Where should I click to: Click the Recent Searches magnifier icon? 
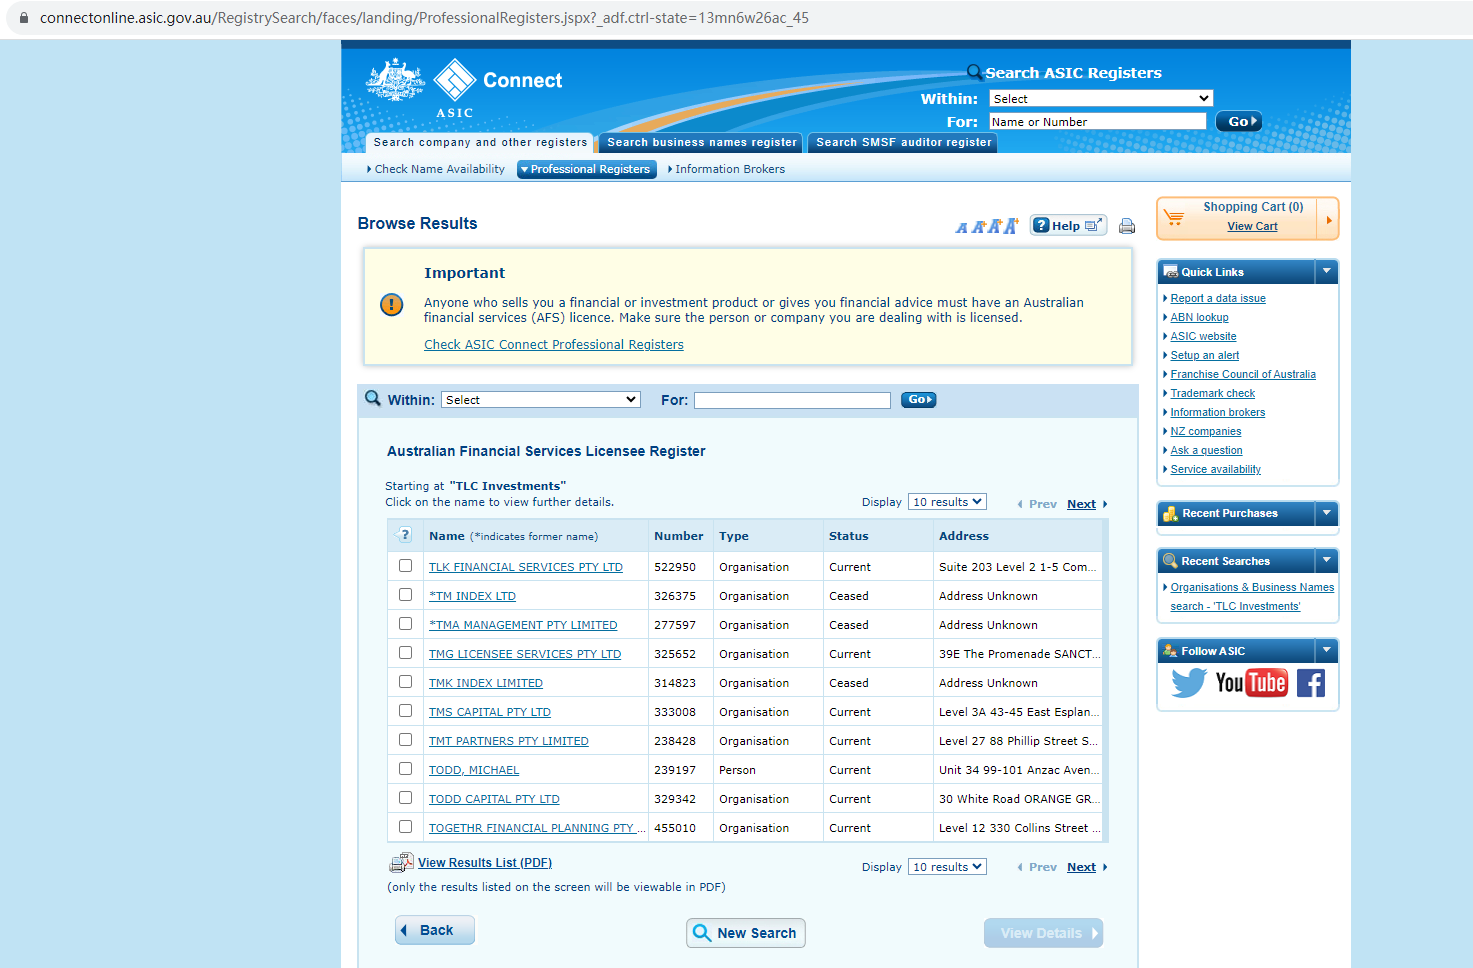[1170, 561]
